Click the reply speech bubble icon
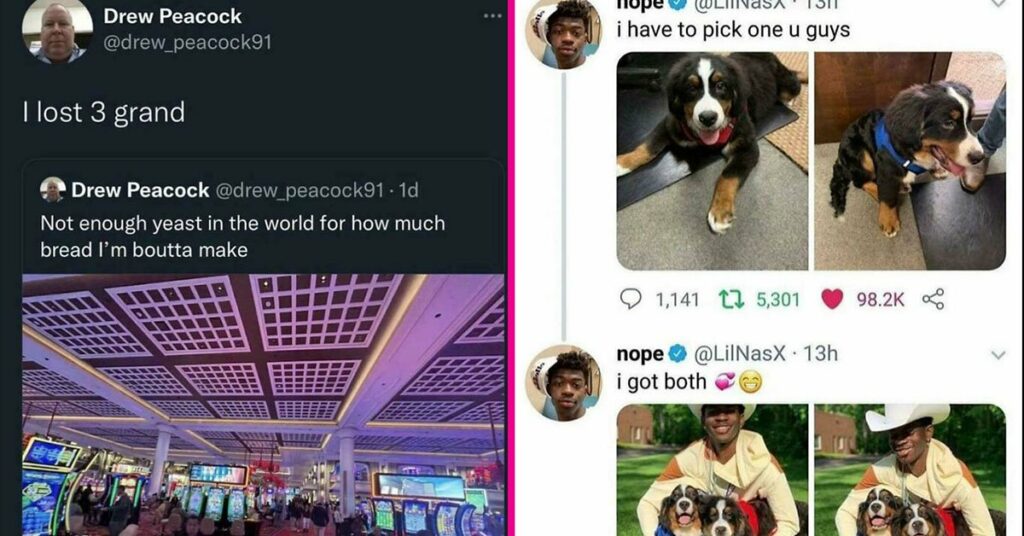The width and height of the screenshot is (1024, 536). (x=630, y=299)
